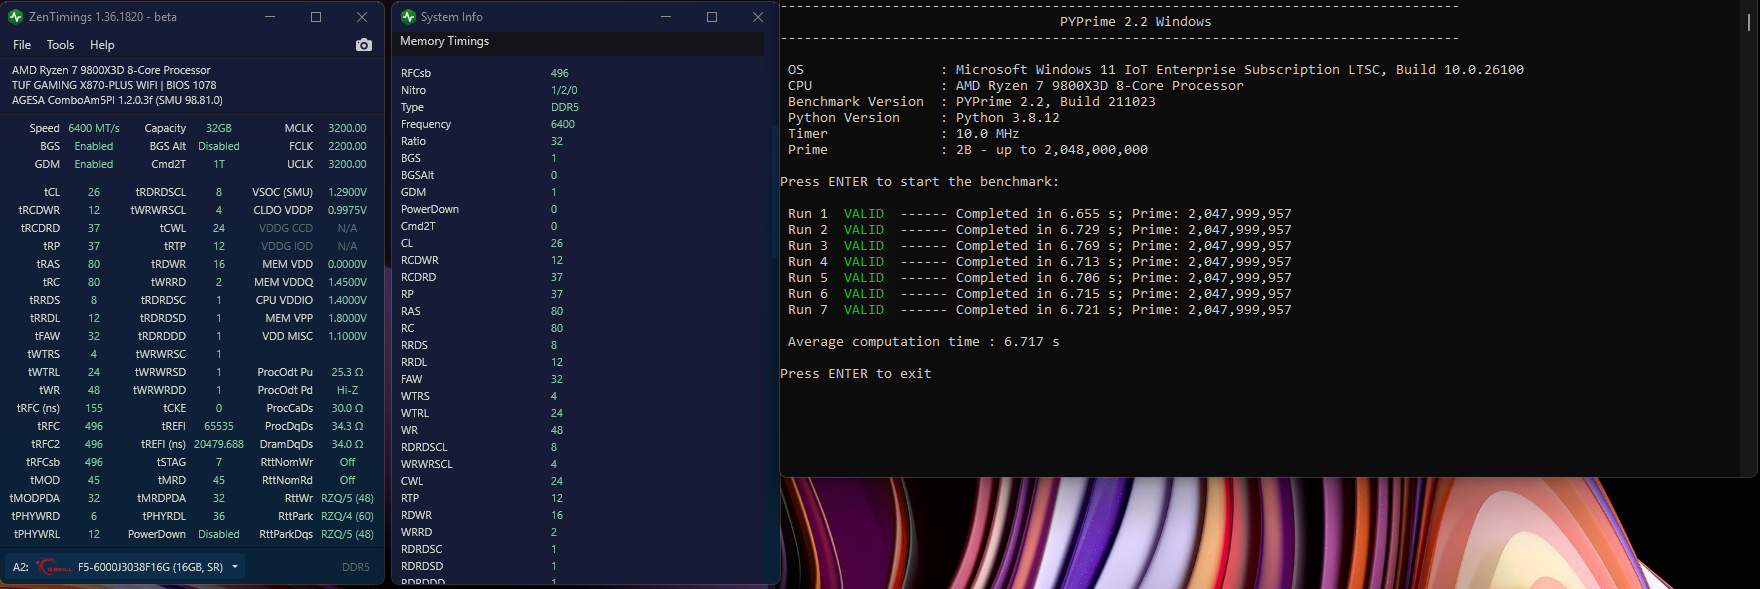The width and height of the screenshot is (1760, 589).
Task: Click the ZenTimings app logo in title bar
Action: (15, 17)
